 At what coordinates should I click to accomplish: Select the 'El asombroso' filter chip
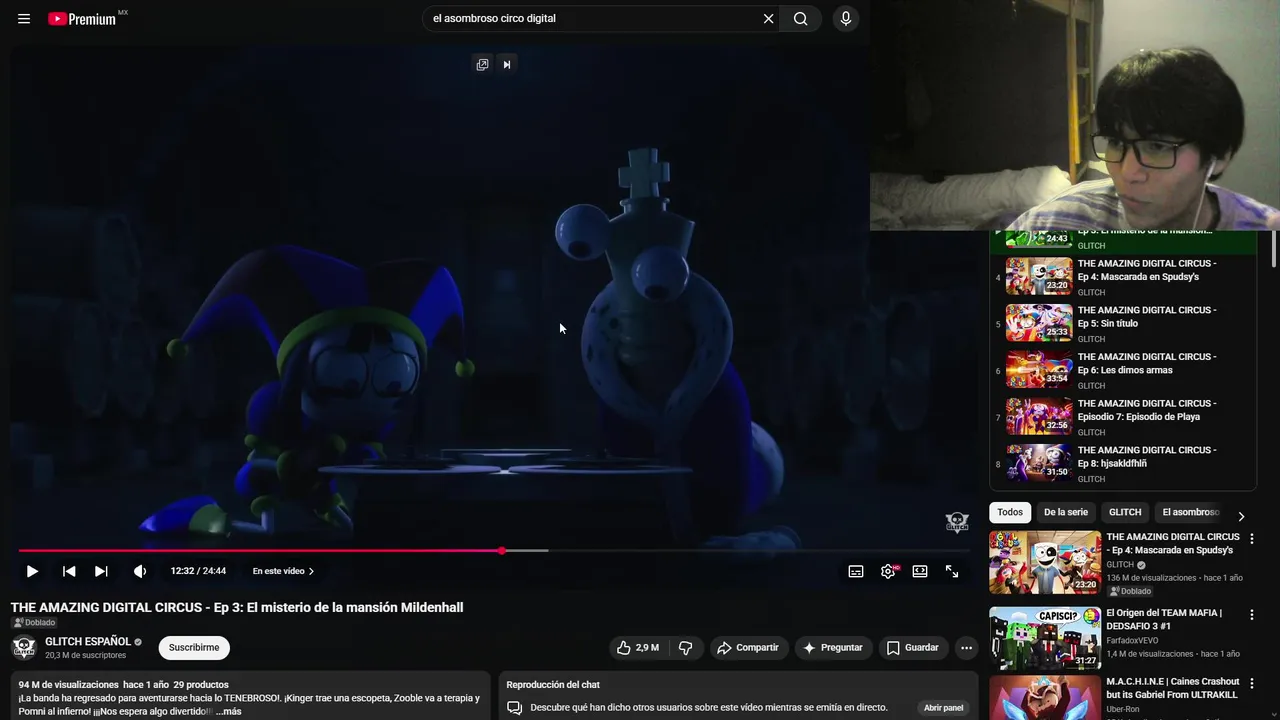click(x=1190, y=512)
